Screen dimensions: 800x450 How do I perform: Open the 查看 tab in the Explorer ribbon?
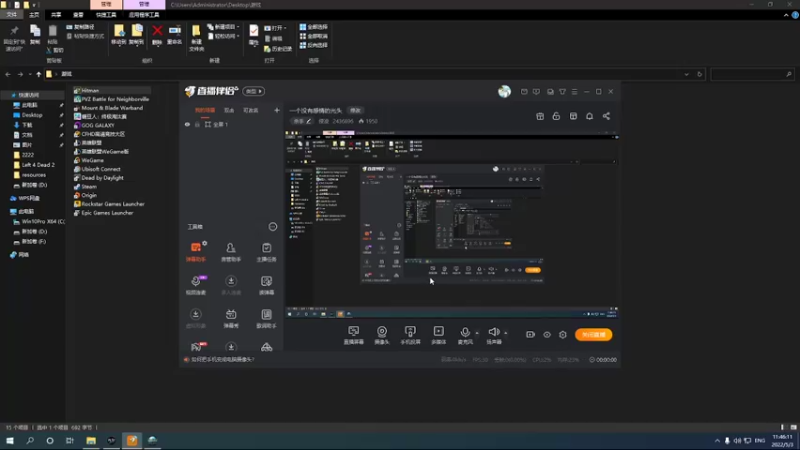78,15
